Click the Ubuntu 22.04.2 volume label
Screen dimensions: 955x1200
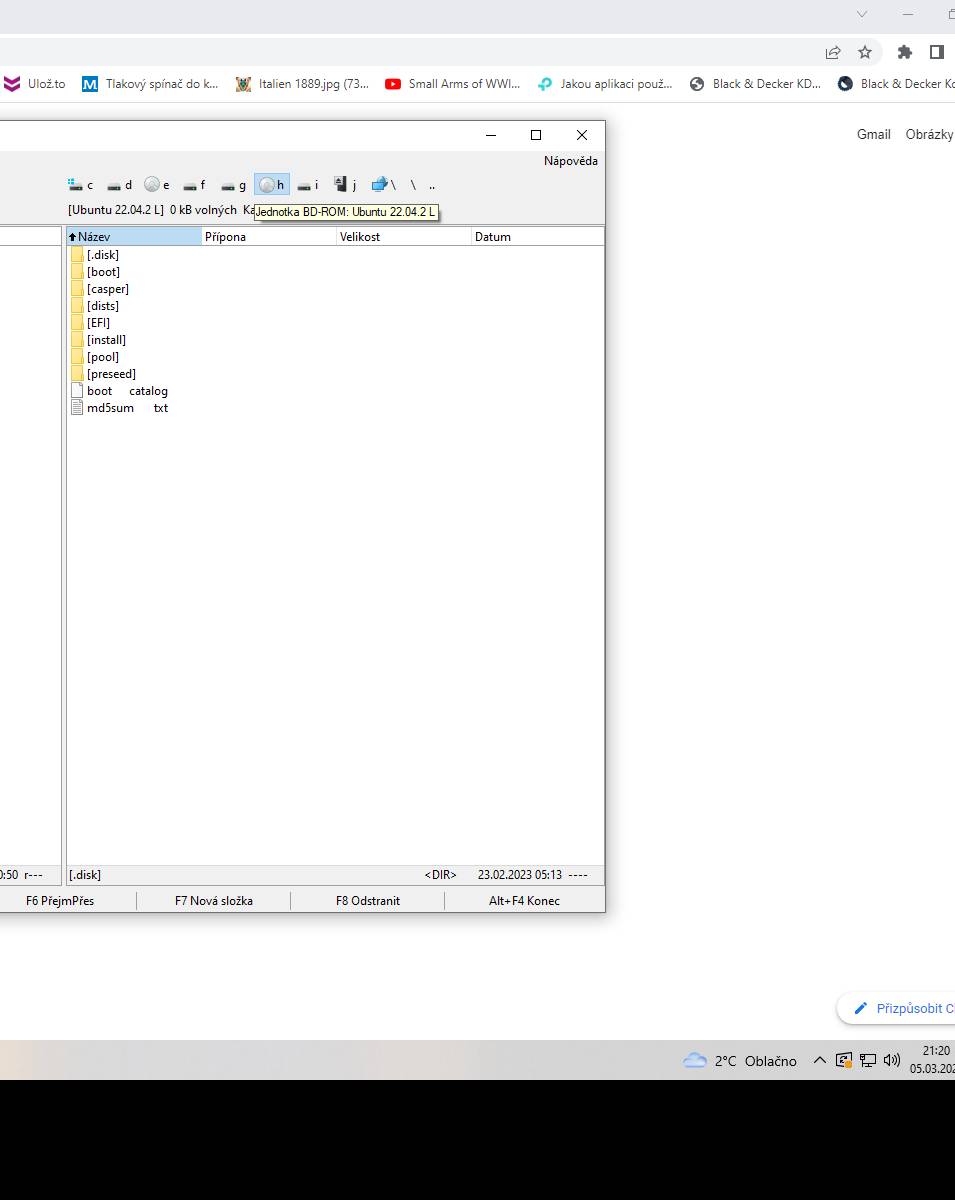pos(116,210)
